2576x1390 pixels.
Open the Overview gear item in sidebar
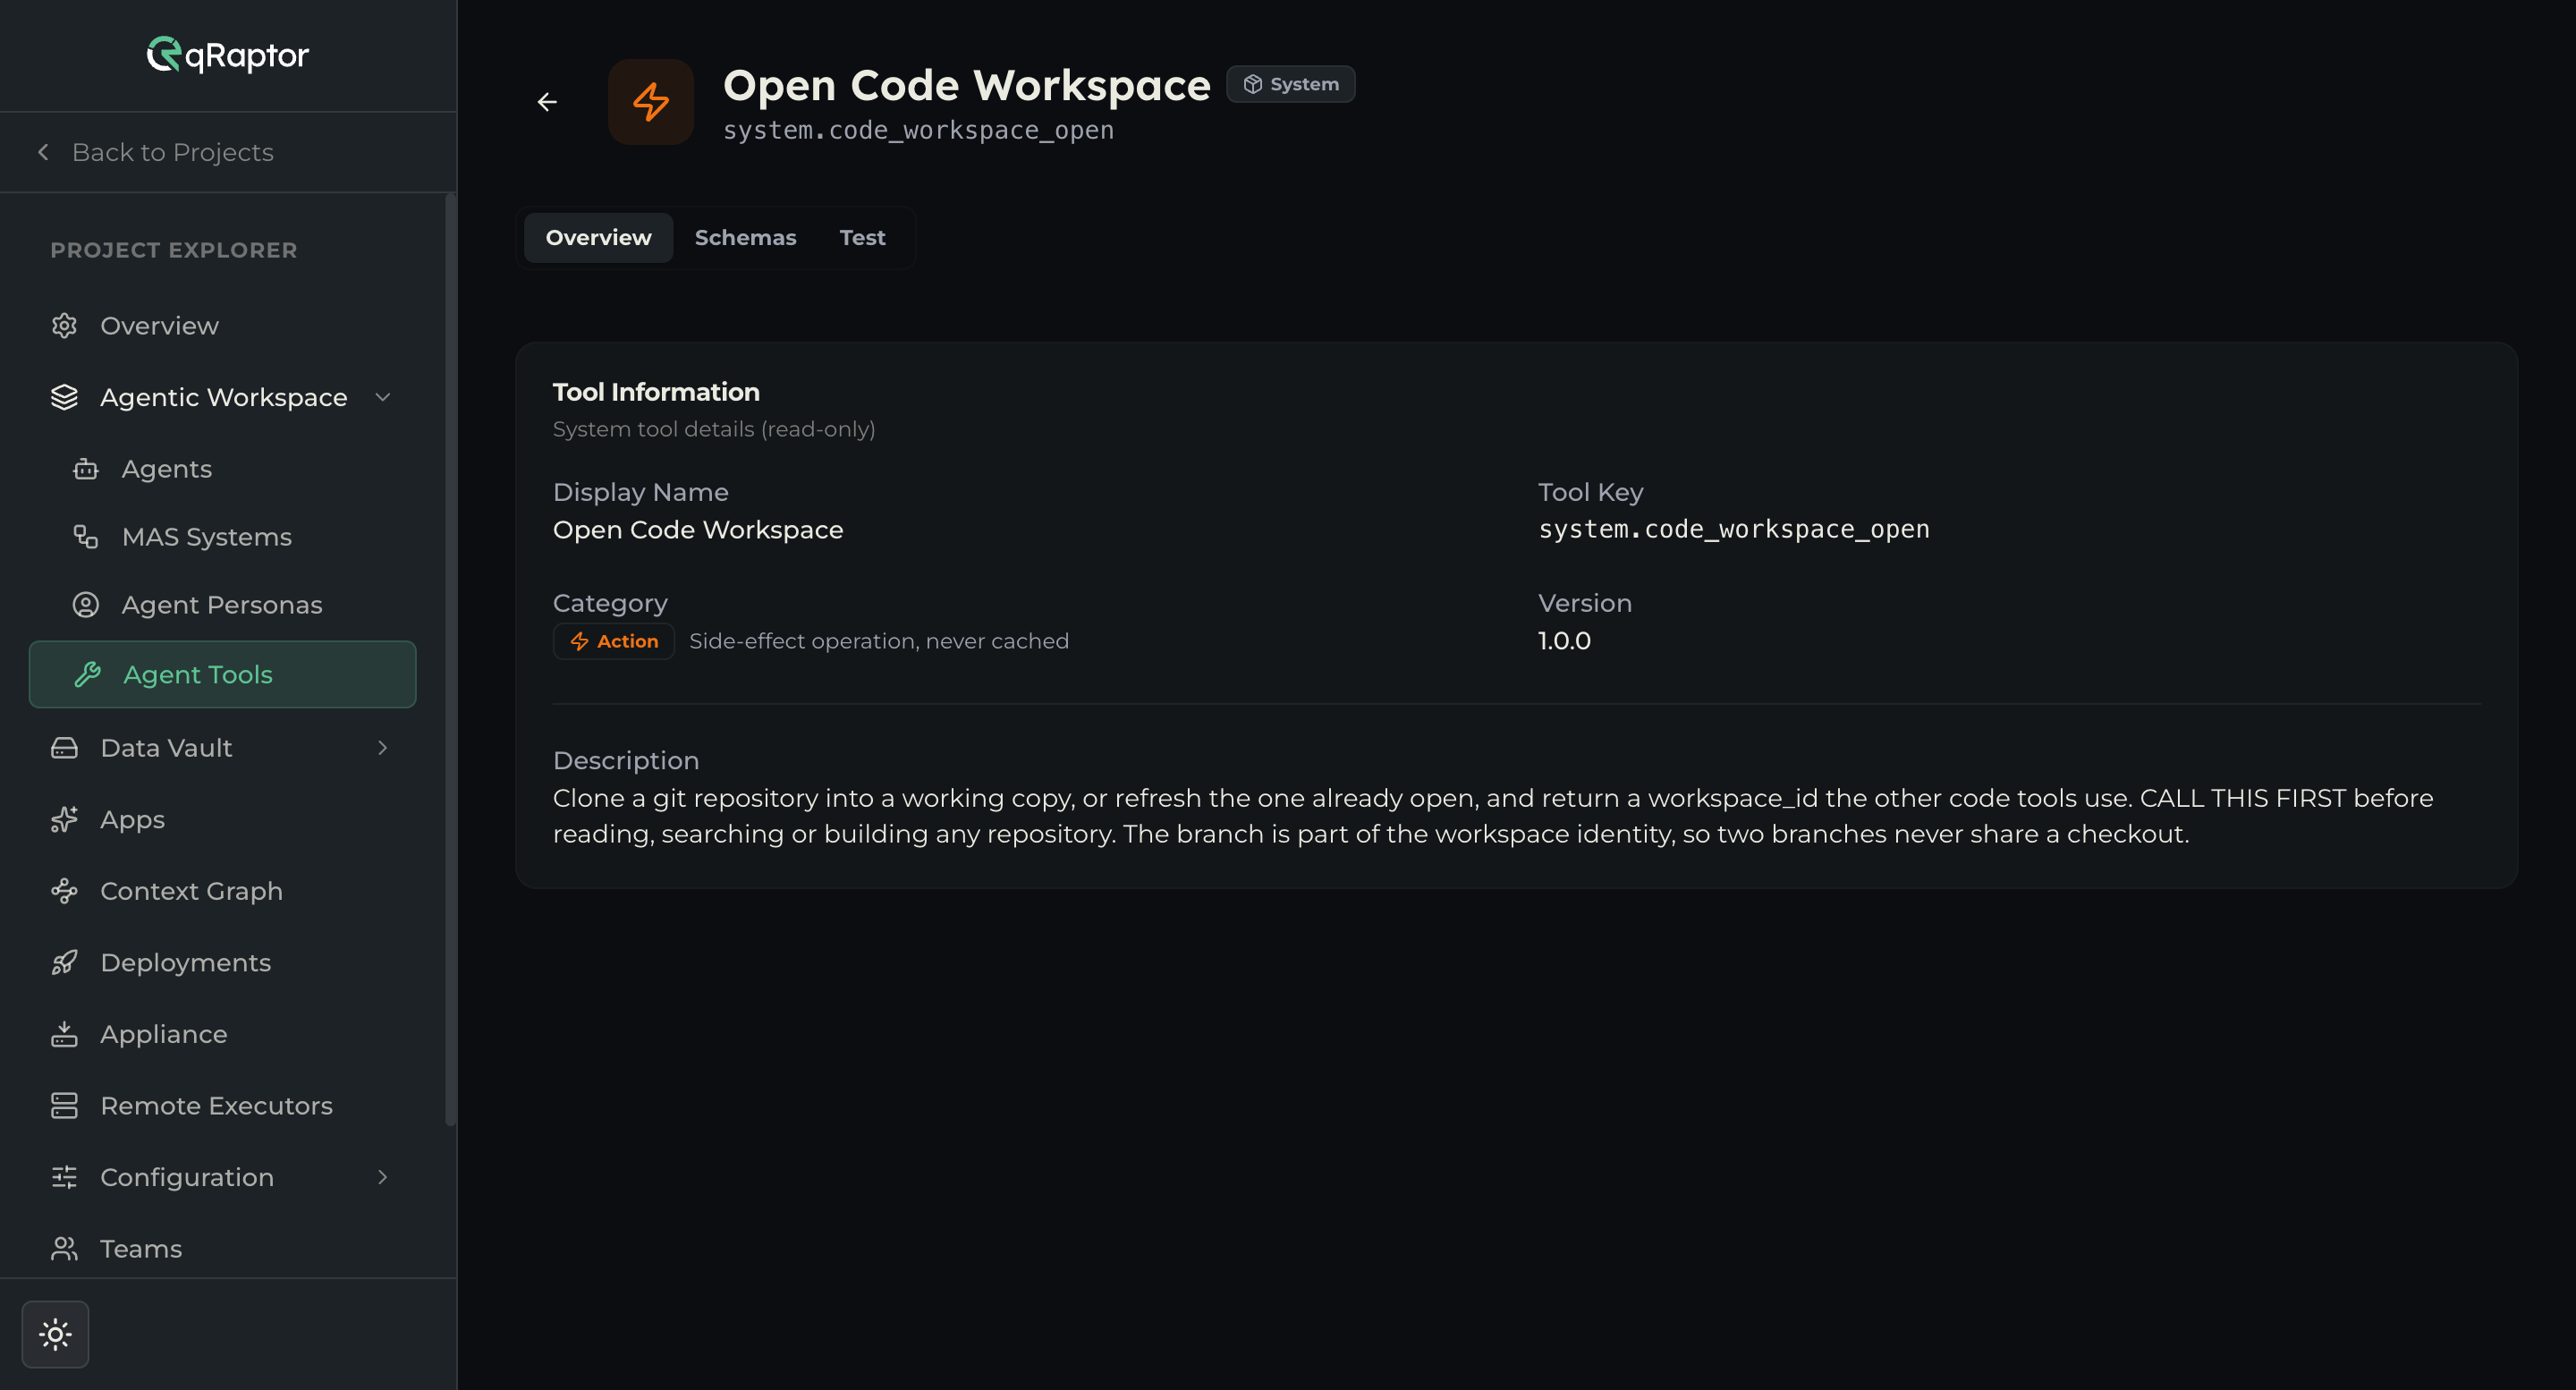[x=65, y=326]
